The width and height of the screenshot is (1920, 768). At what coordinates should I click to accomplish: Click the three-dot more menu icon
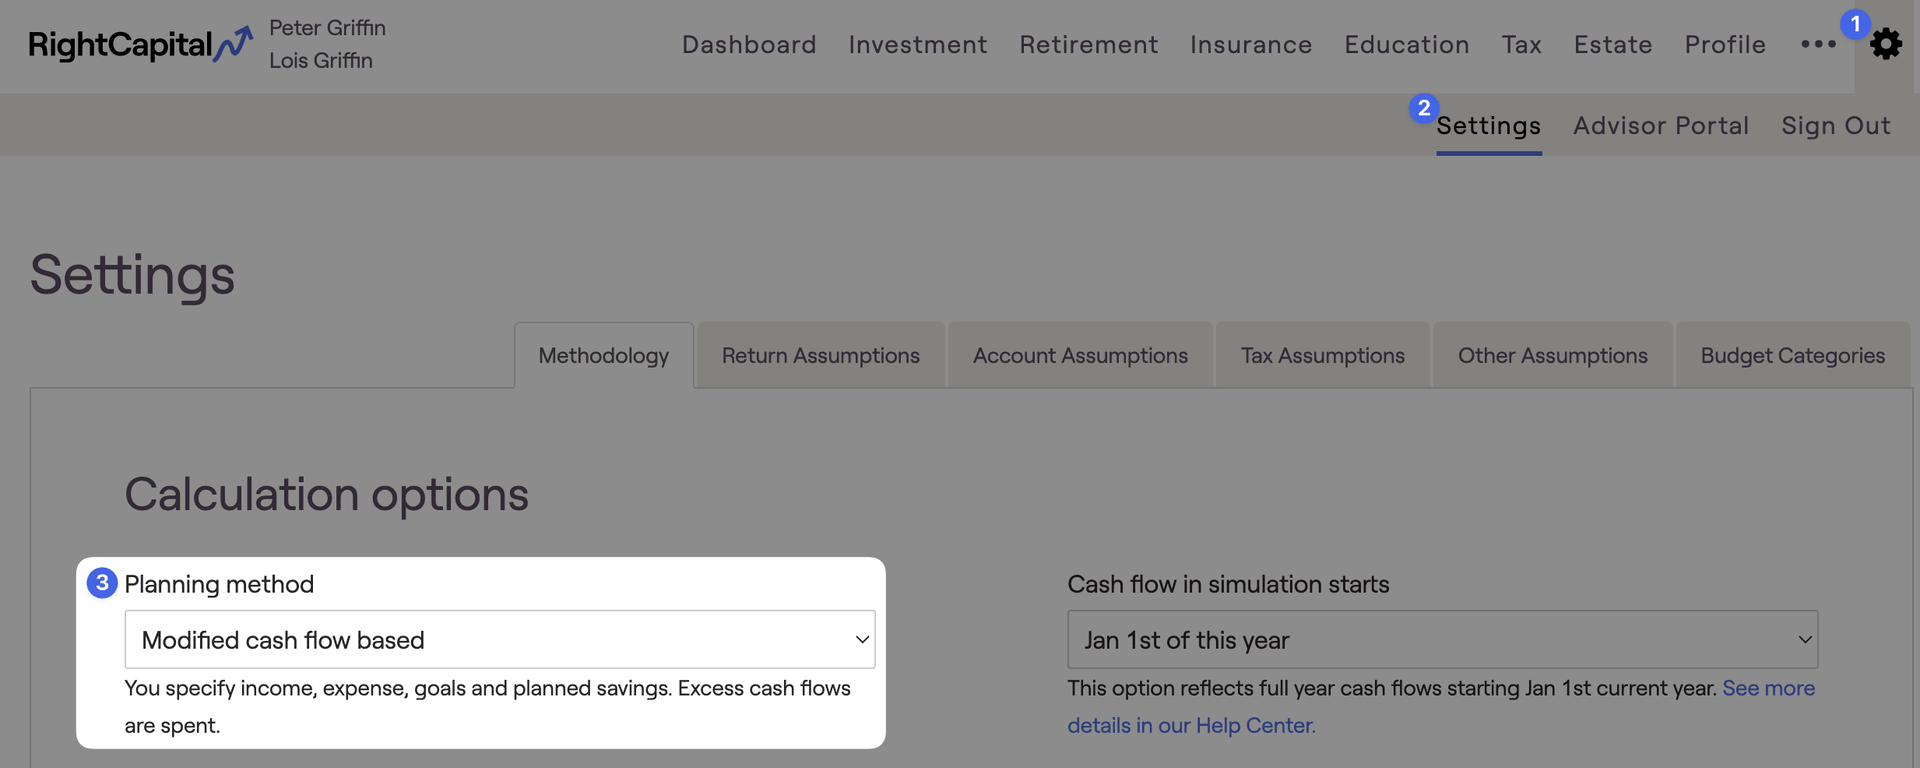(1818, 44)
